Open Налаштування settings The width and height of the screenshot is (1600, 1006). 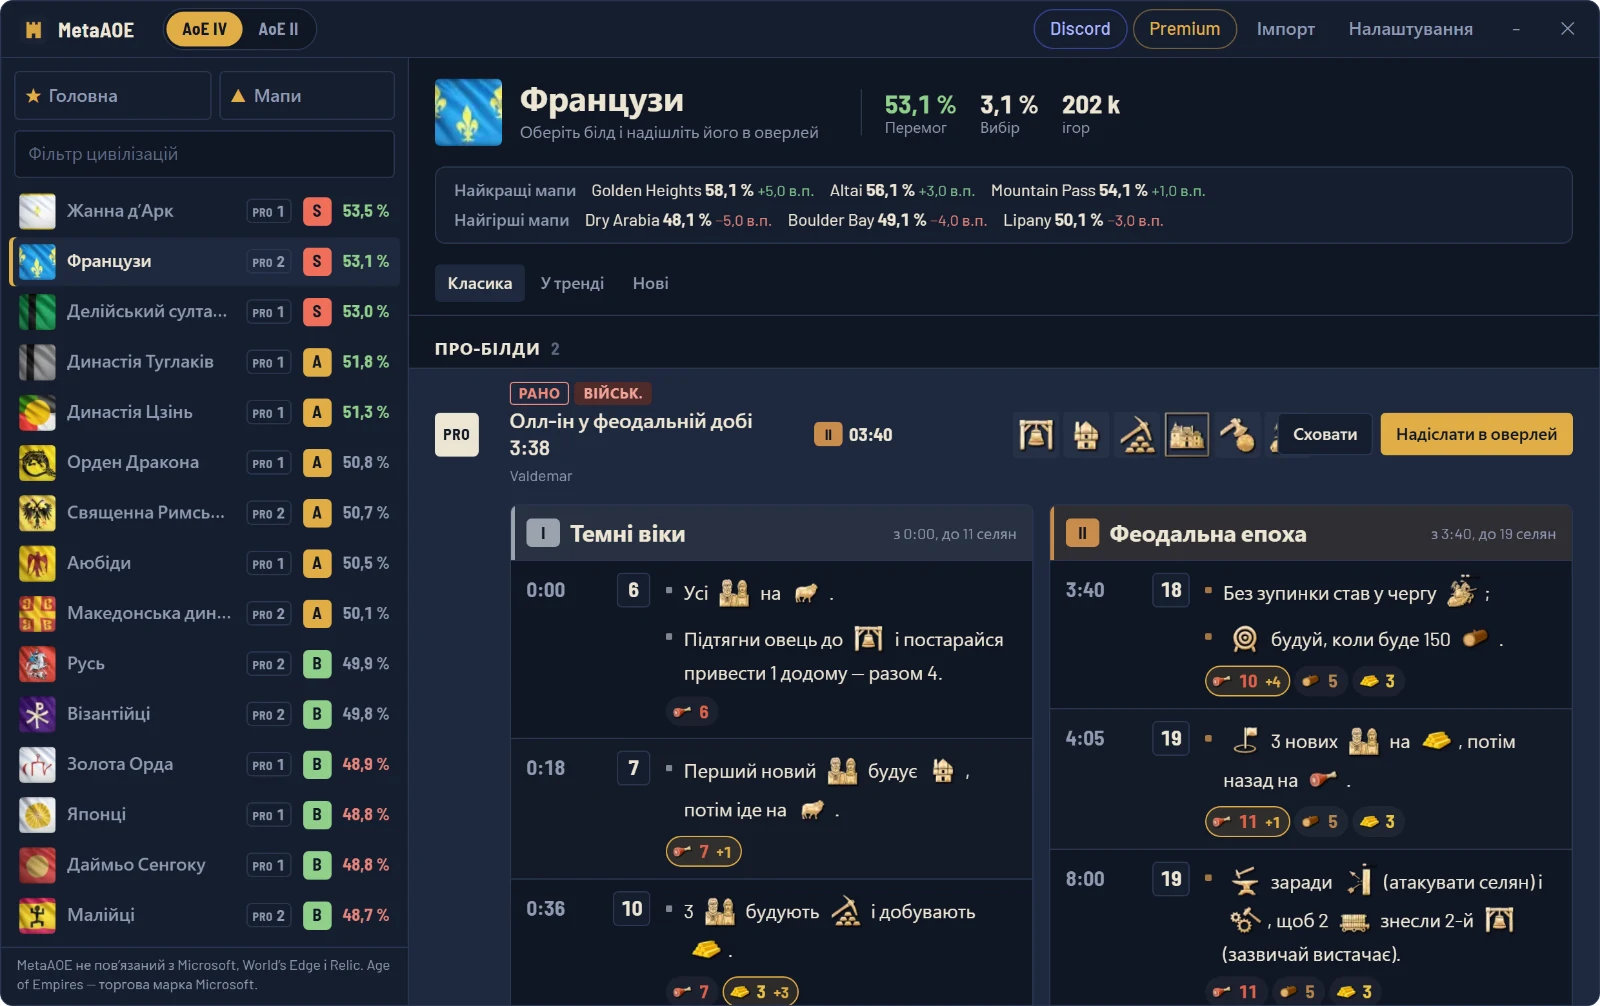1410,29
